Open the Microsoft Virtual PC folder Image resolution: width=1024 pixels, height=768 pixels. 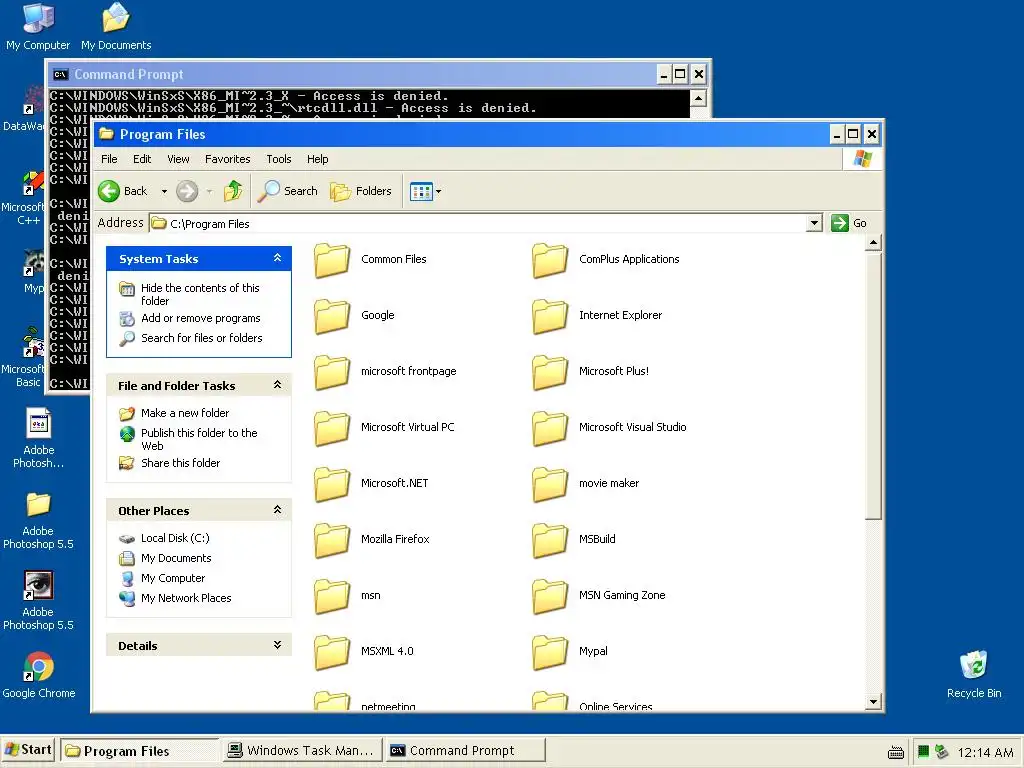384,428
